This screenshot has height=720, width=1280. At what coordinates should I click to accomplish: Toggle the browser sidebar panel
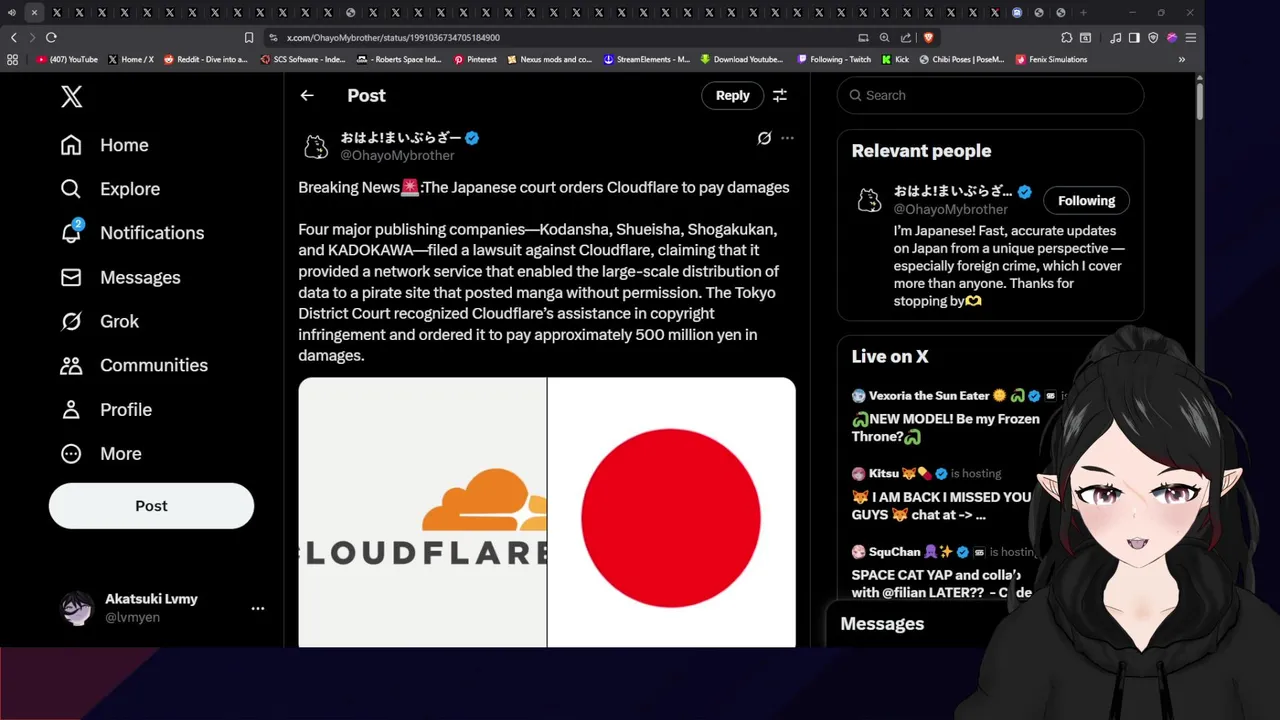tap(1134, 37)
